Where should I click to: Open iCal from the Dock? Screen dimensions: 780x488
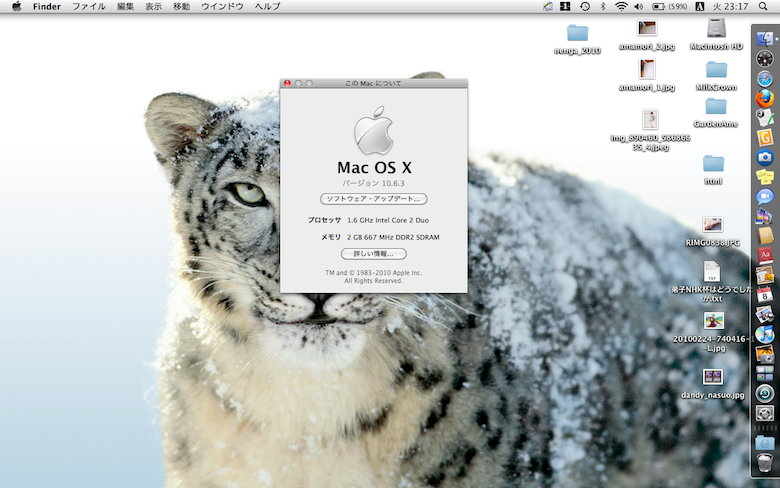click(765, 294)
